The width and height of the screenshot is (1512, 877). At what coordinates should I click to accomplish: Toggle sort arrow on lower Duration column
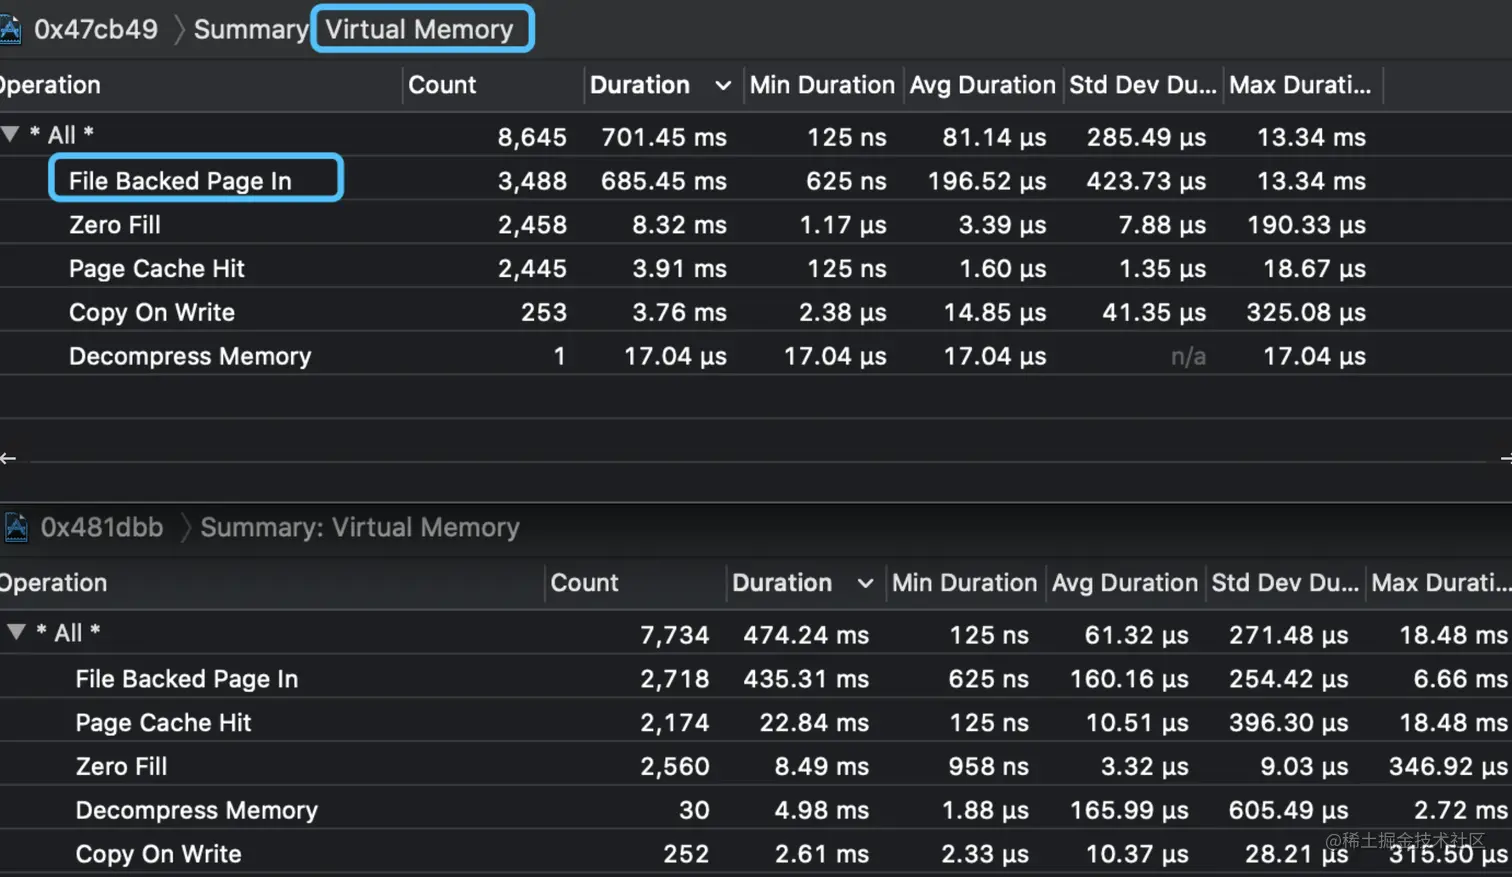[x=865, y=584]
